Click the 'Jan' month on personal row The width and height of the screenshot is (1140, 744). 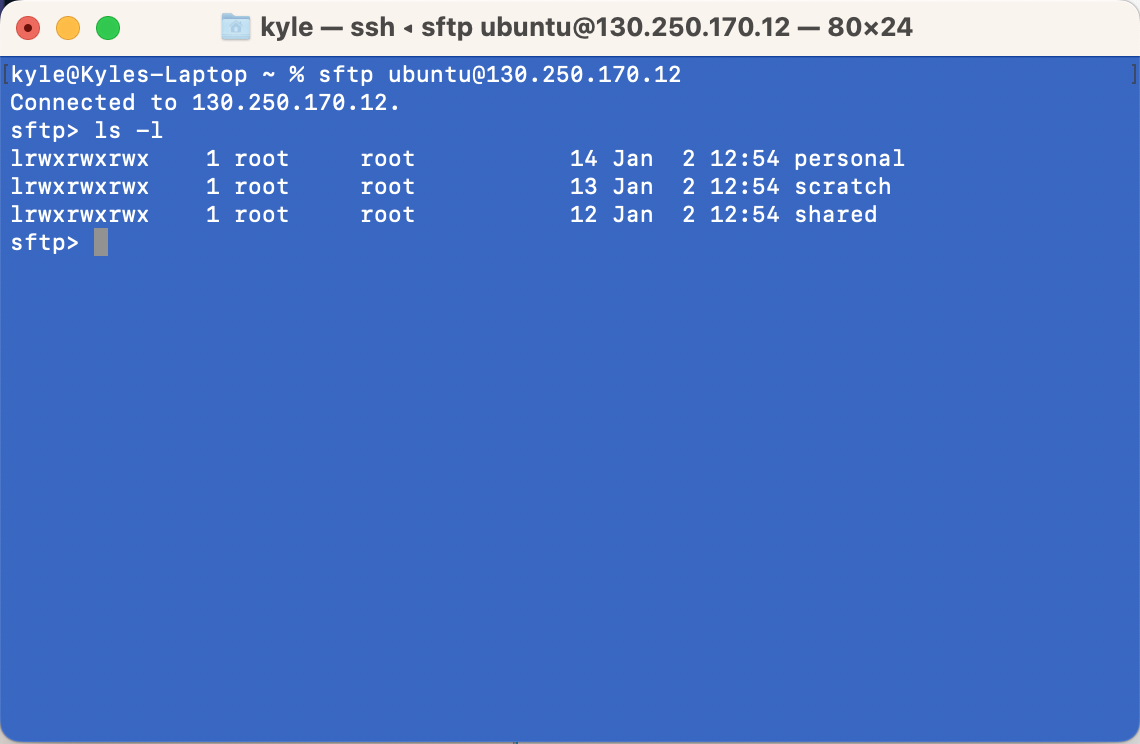[x=633, y=159]
